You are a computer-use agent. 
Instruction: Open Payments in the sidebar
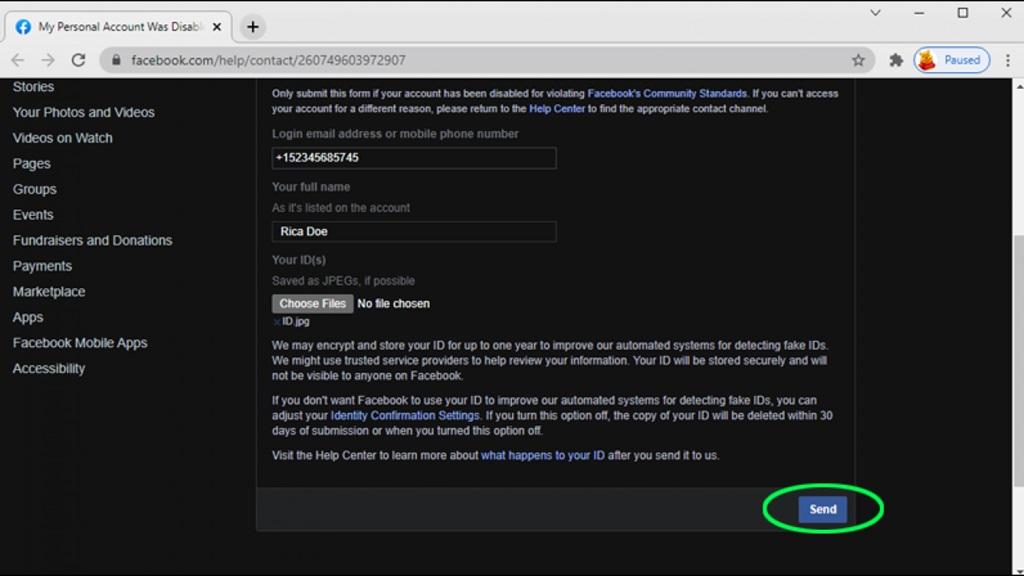click(x=42, y=266)
